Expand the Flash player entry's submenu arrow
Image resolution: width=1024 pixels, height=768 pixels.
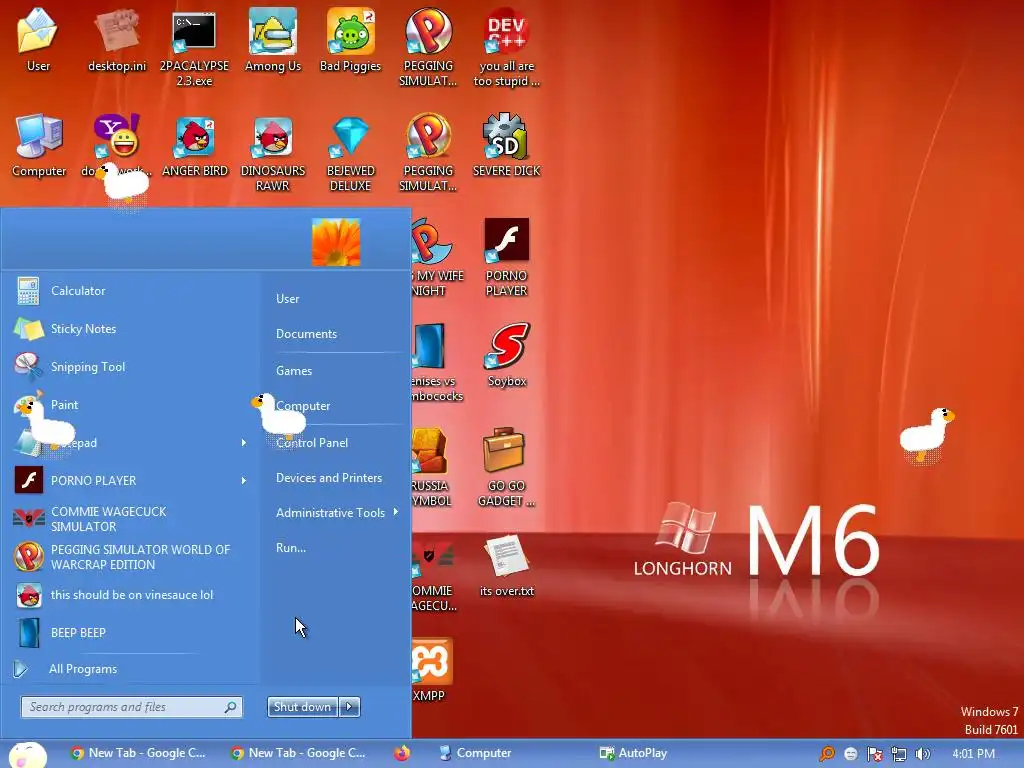click(x=244, y=481)
